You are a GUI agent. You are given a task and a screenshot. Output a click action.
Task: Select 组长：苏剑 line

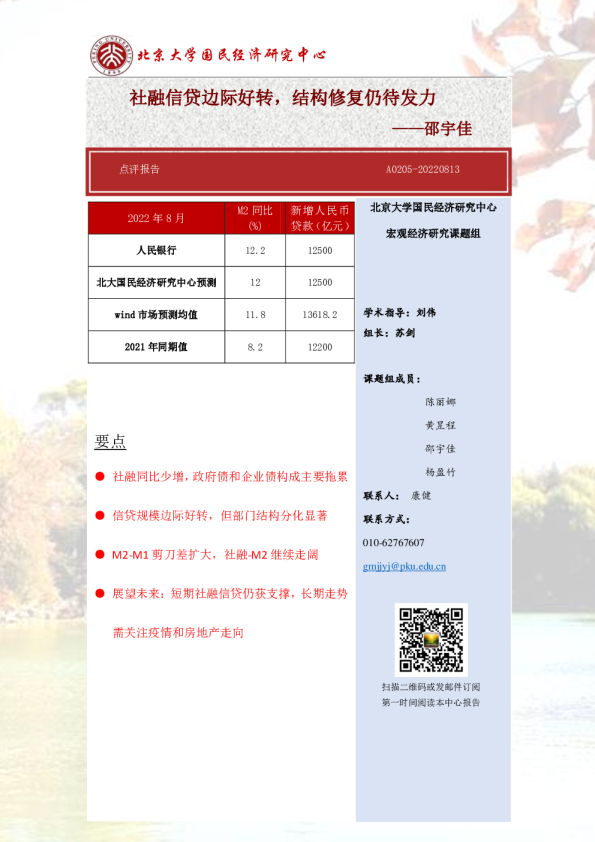tap(389, 333)
